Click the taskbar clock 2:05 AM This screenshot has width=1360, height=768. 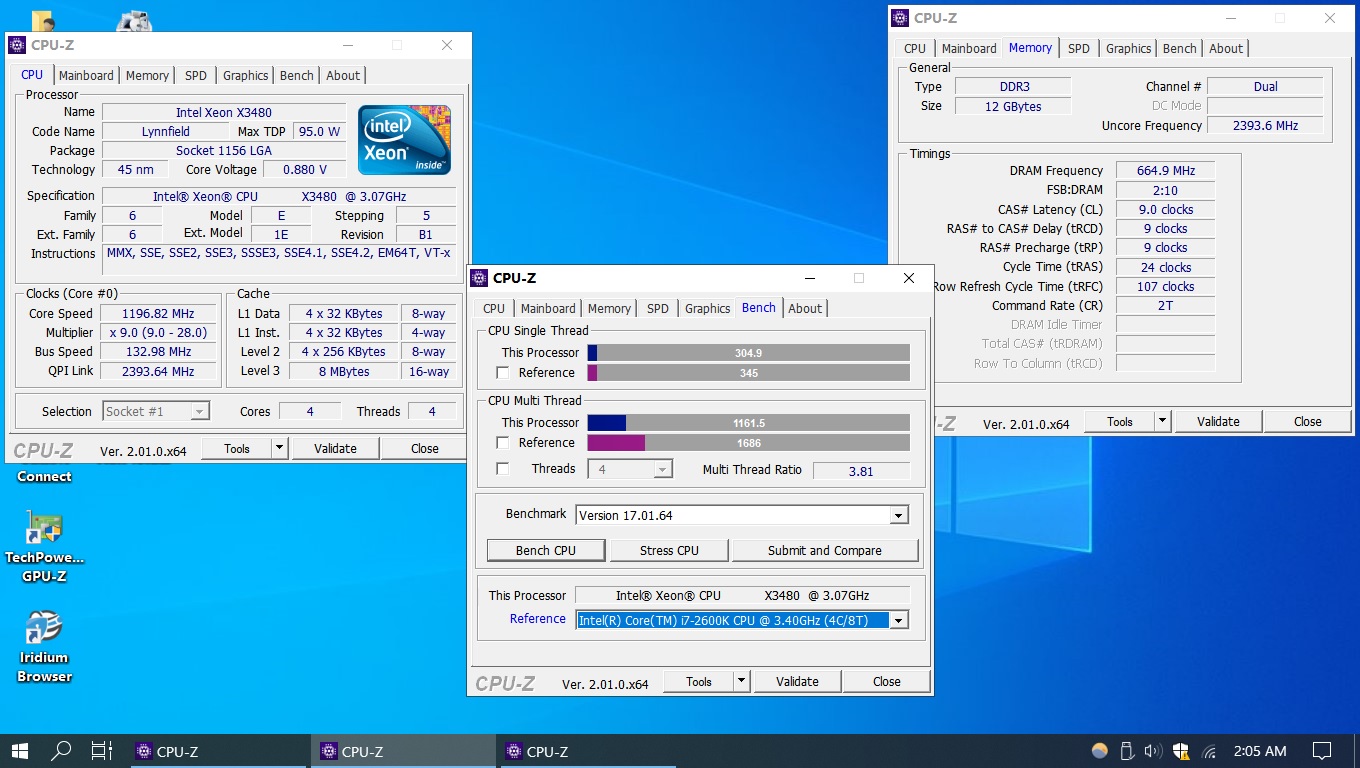pyautogui.click(x=1260, y=751)
